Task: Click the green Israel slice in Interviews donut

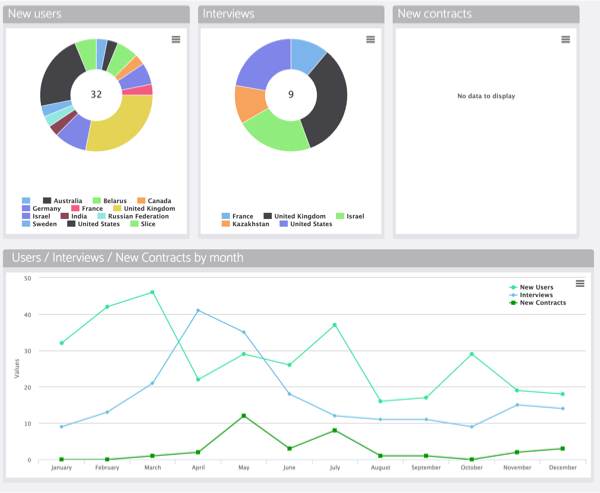Action: tap(277, 133)
